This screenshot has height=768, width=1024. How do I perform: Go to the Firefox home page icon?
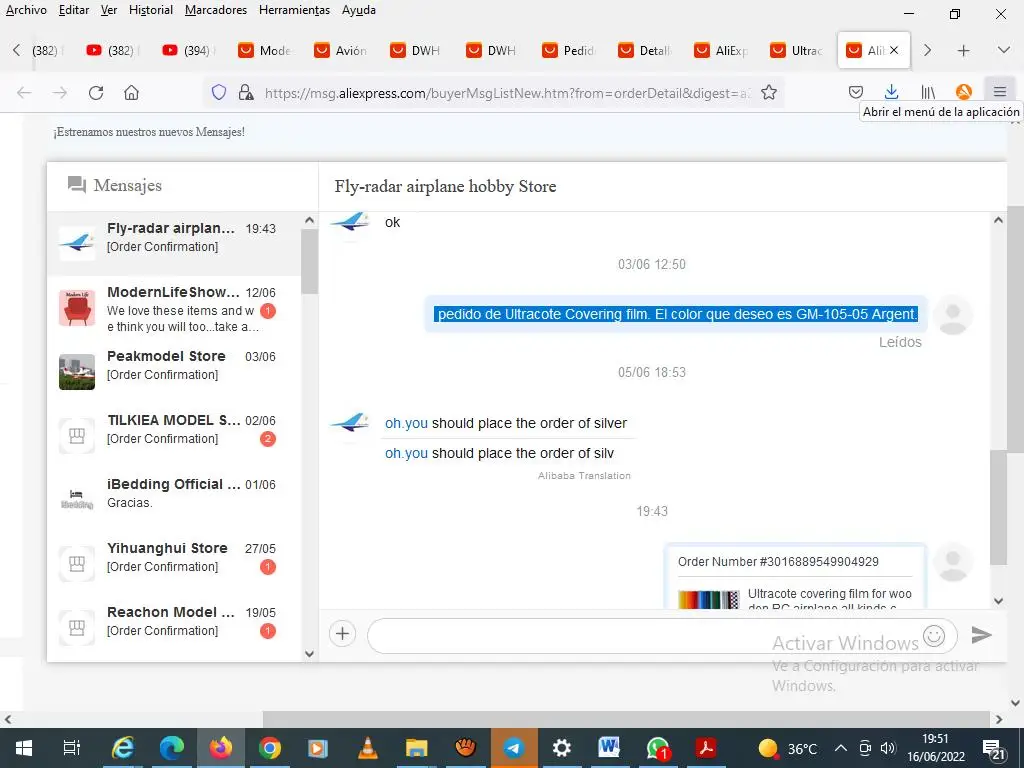click(131, 93)
